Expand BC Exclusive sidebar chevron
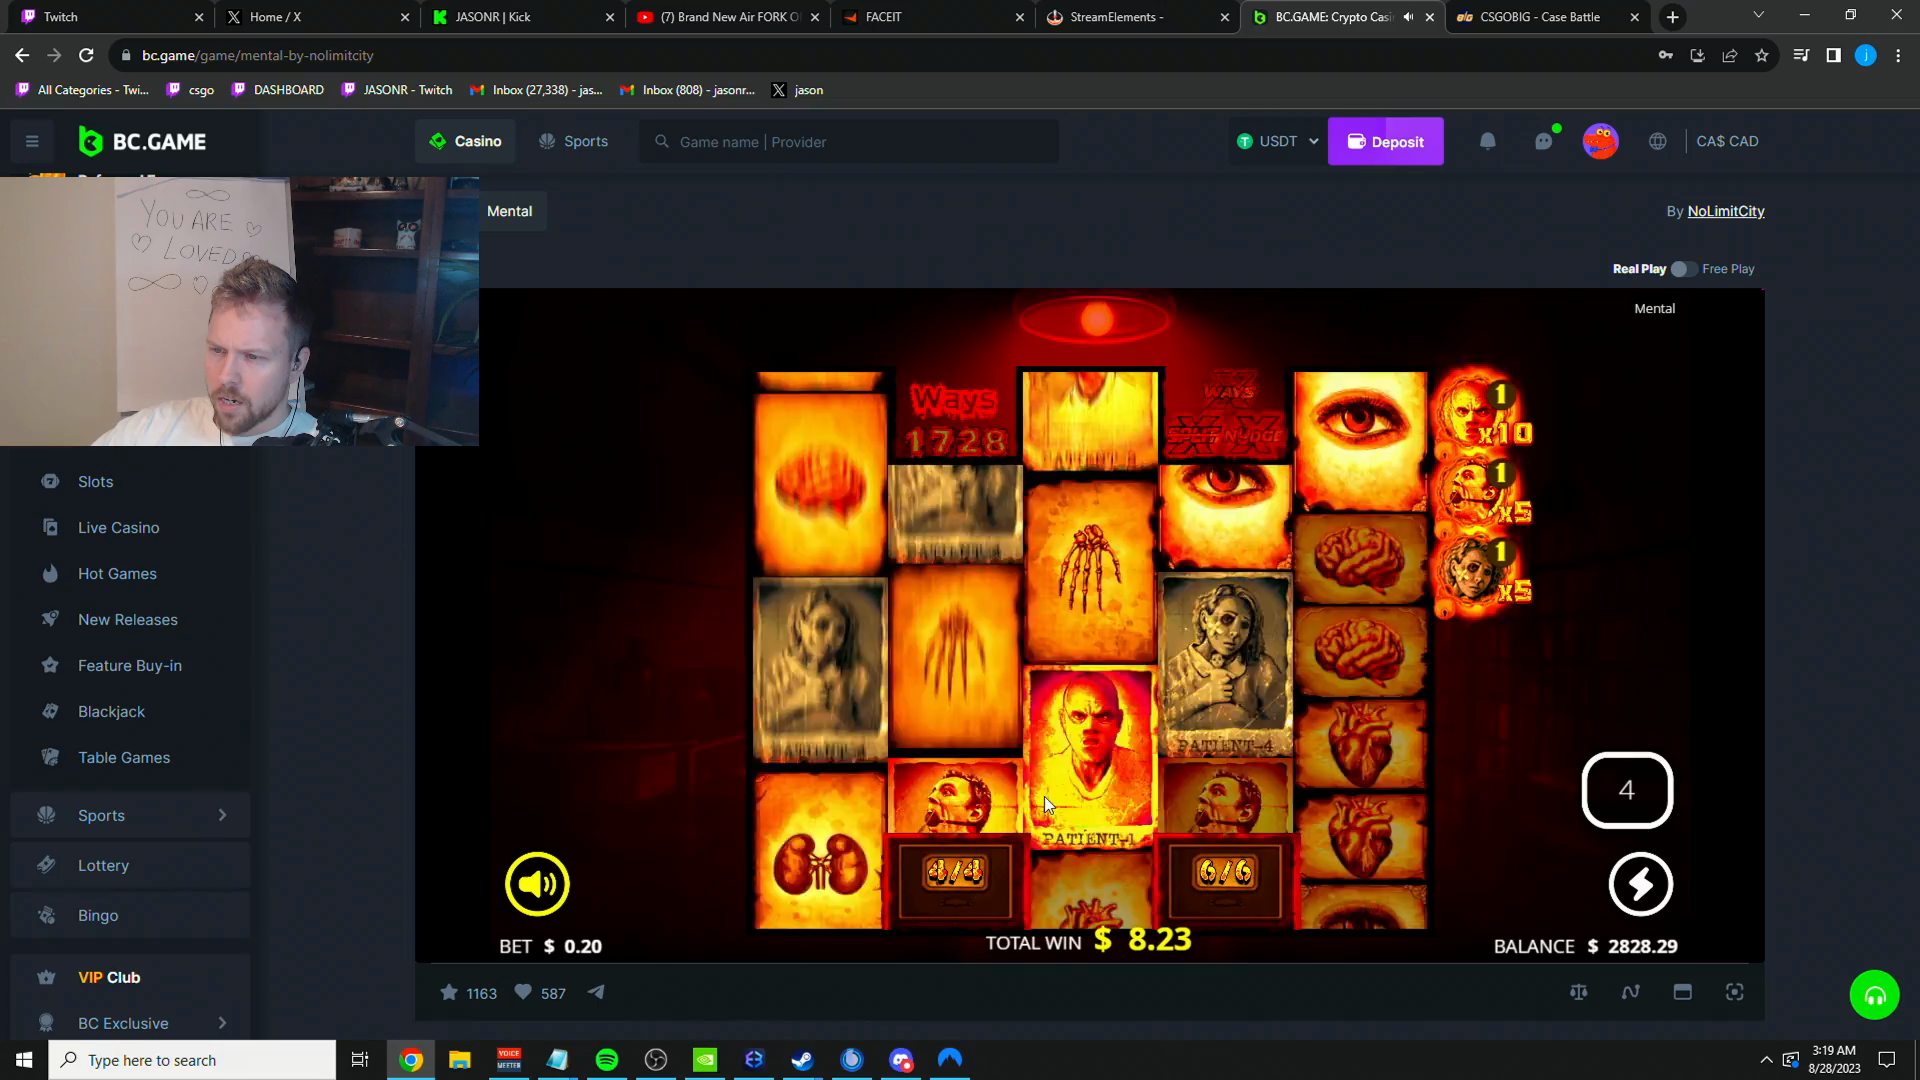Viewport: 1920px width, 1080px height. point(222,1023)
